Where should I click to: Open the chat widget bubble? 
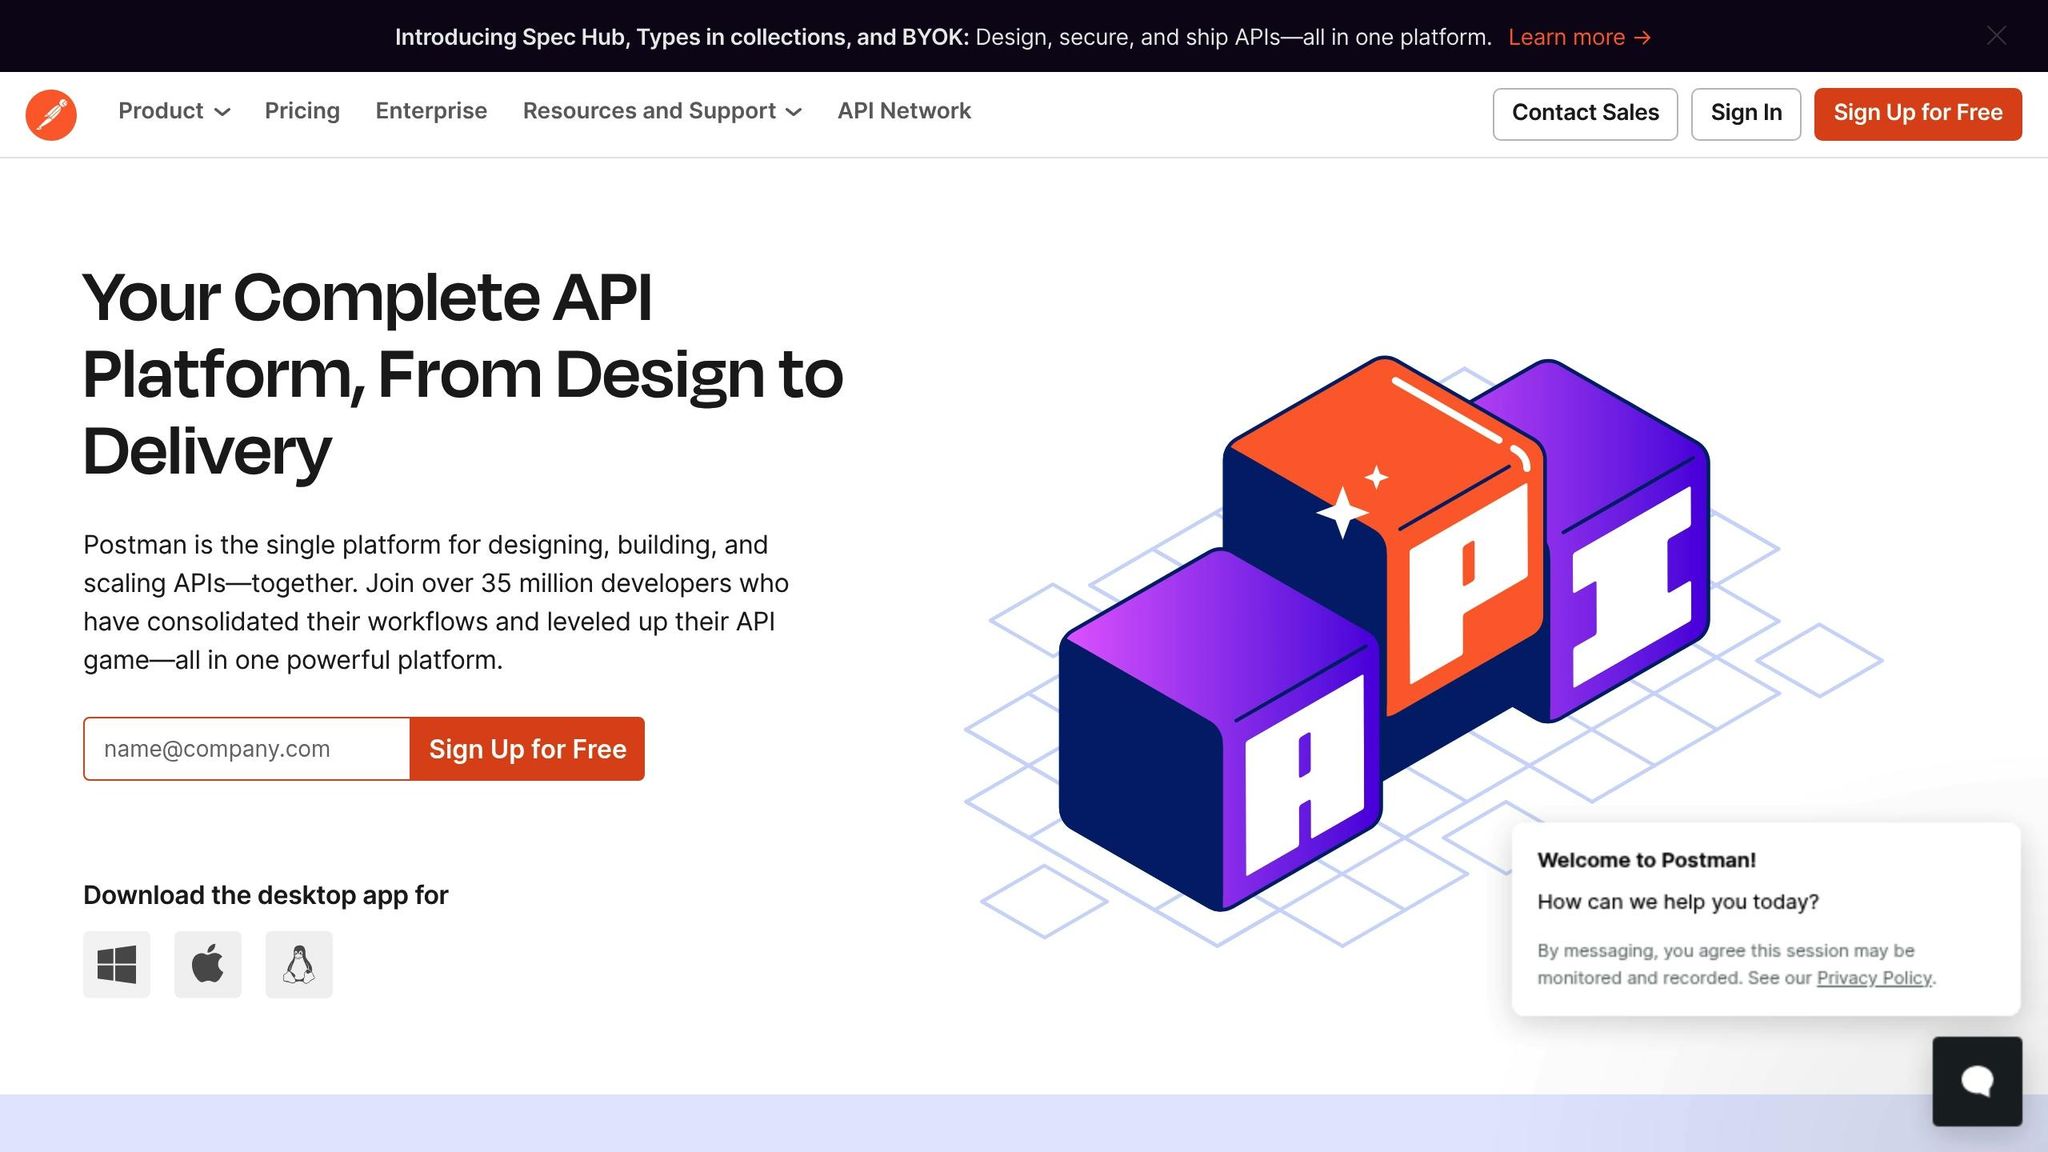coord(1977,1081)
